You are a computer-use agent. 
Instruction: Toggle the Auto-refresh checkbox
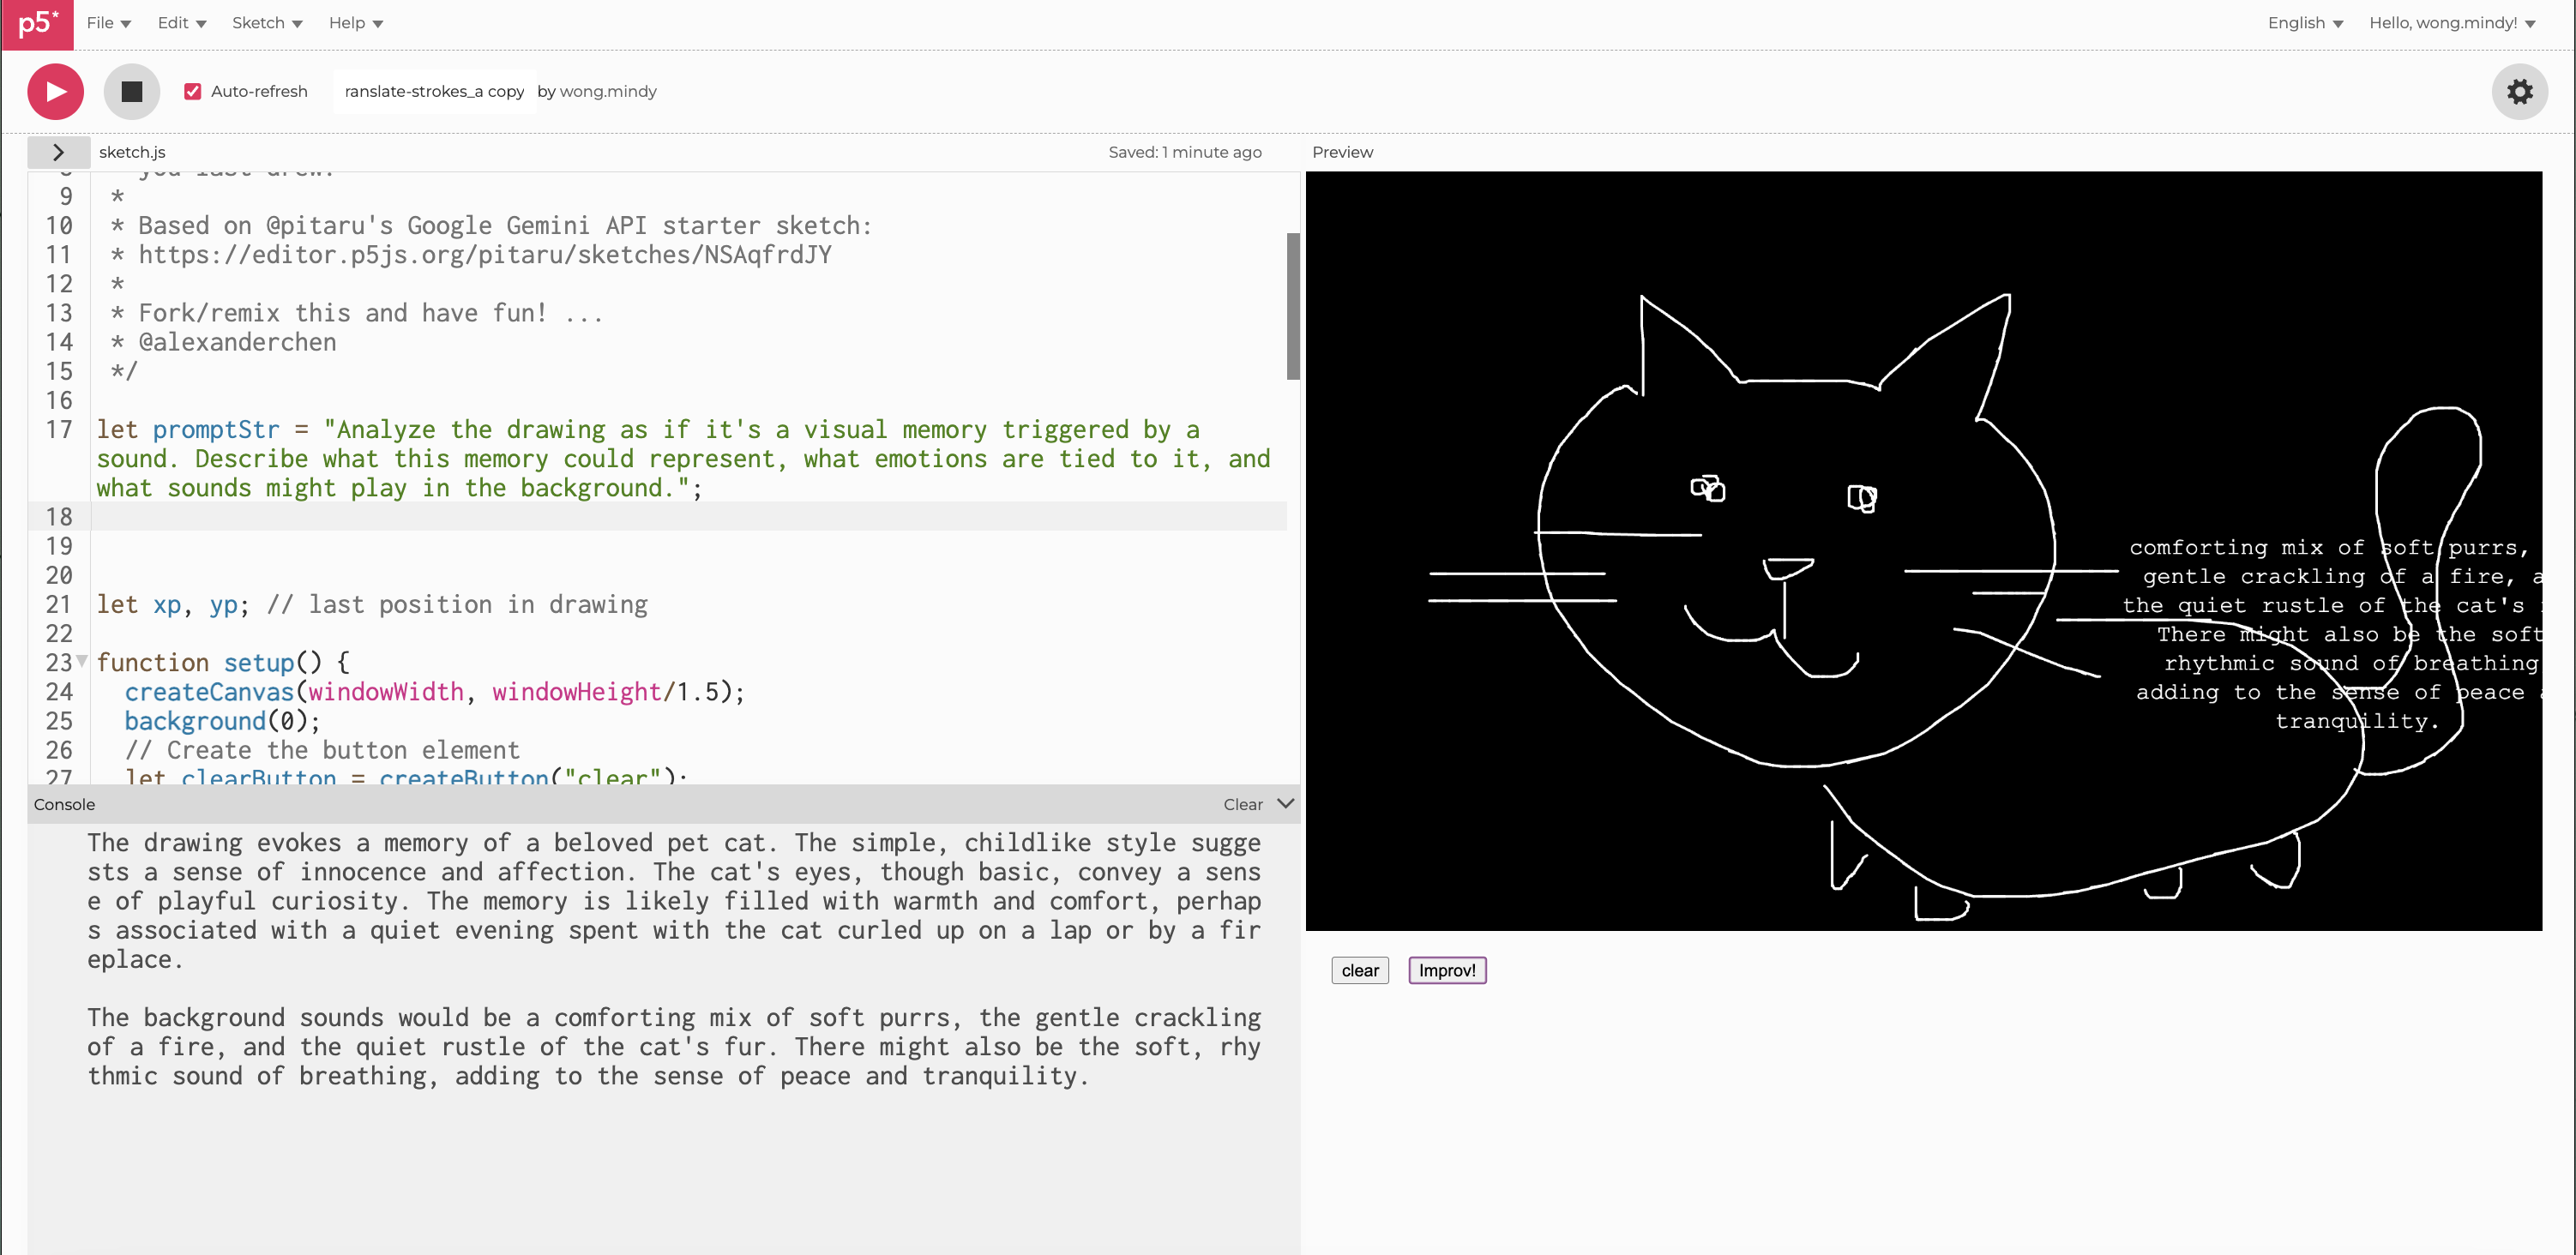(x=193, y=91)
